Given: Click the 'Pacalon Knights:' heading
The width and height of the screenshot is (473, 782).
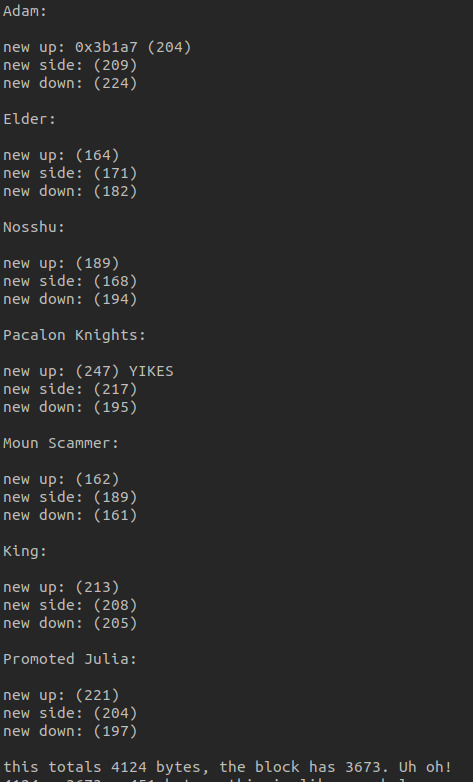Looking at the screenshot, I should pos(74,335).
